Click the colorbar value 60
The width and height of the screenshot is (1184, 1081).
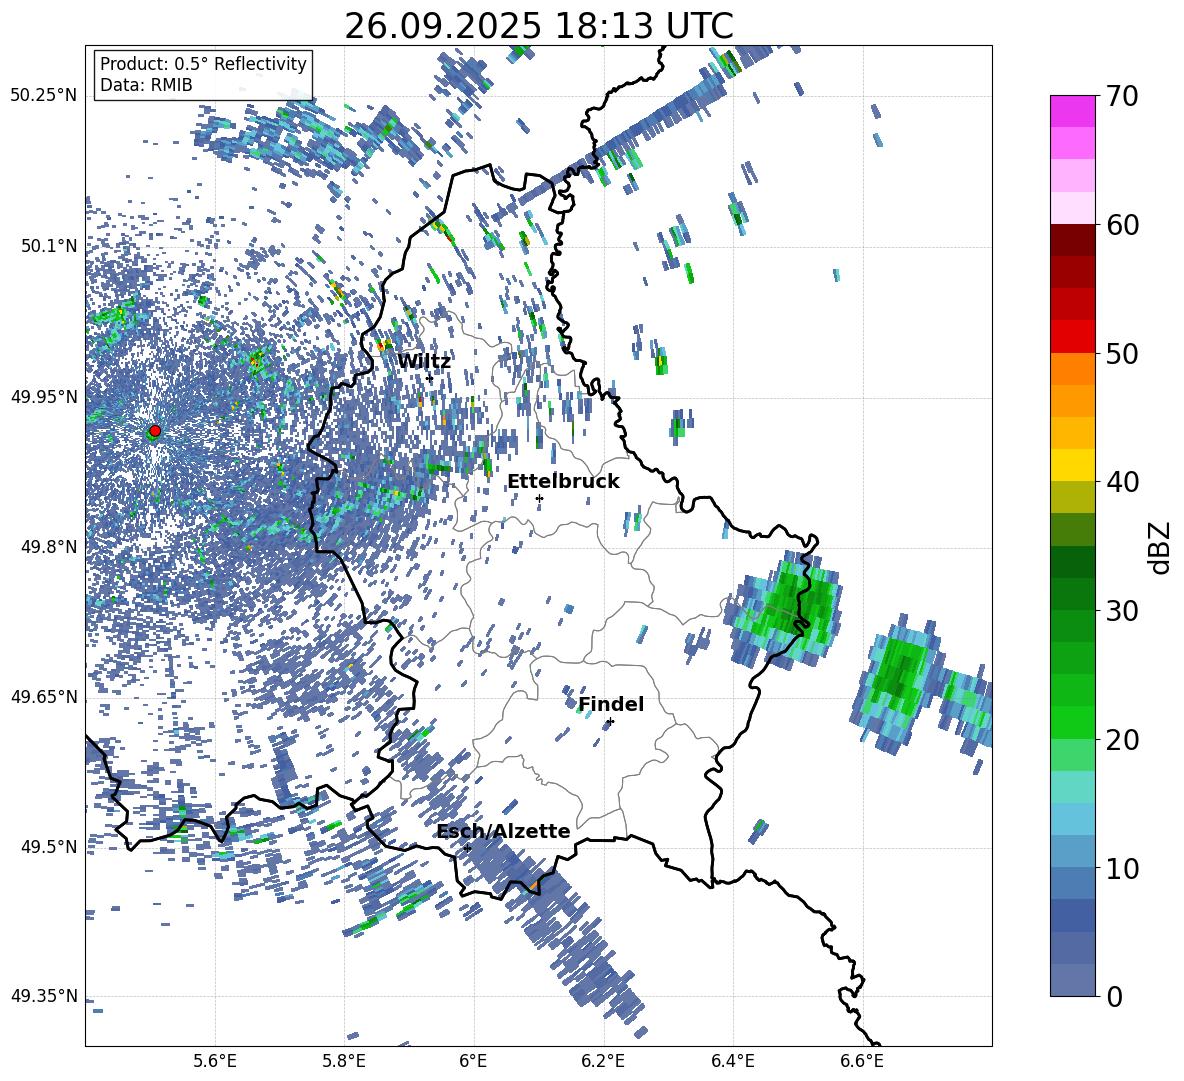pos(1122,225)
